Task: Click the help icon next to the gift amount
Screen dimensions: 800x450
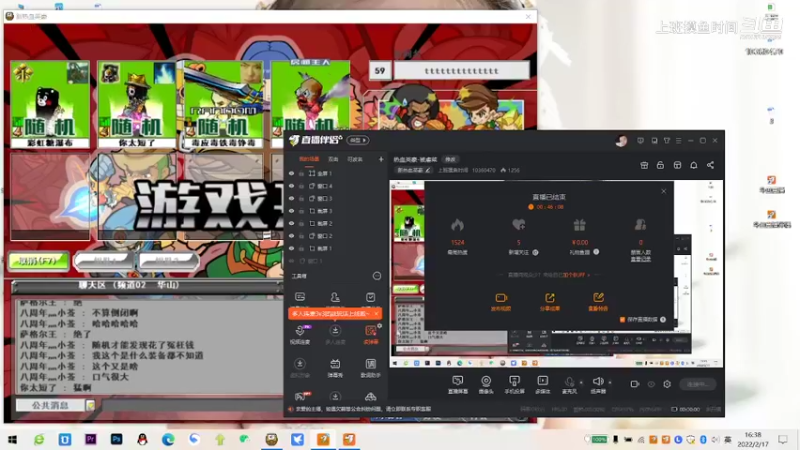Action: [596, 252]
